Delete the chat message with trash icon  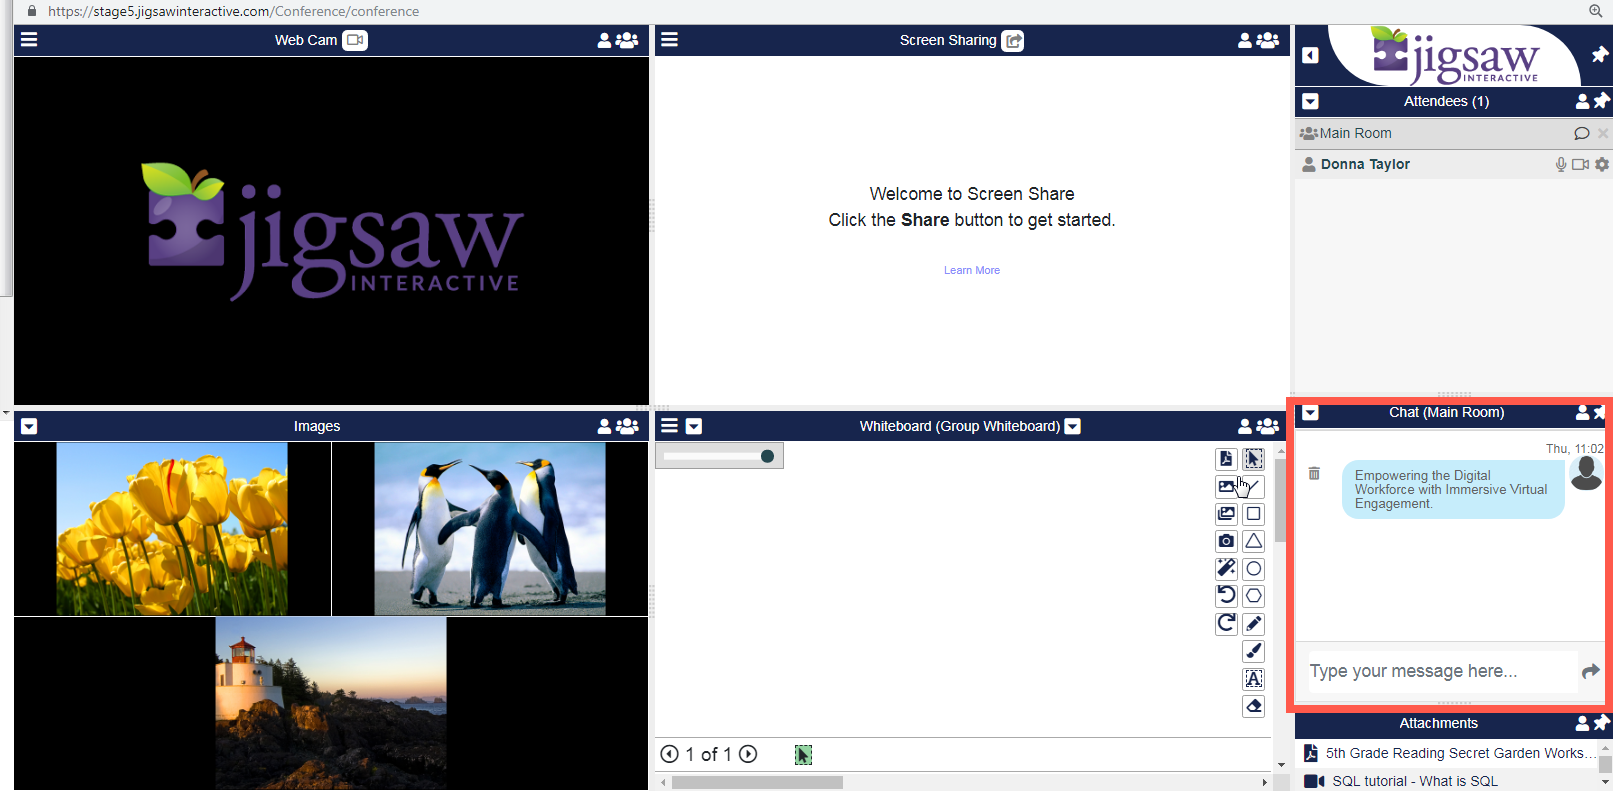click(x=1314, y=473)
